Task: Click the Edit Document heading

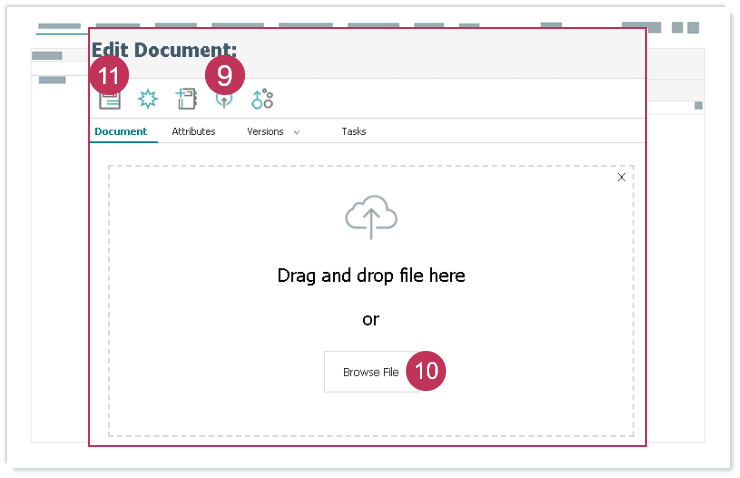Action: tap(164, 49)
